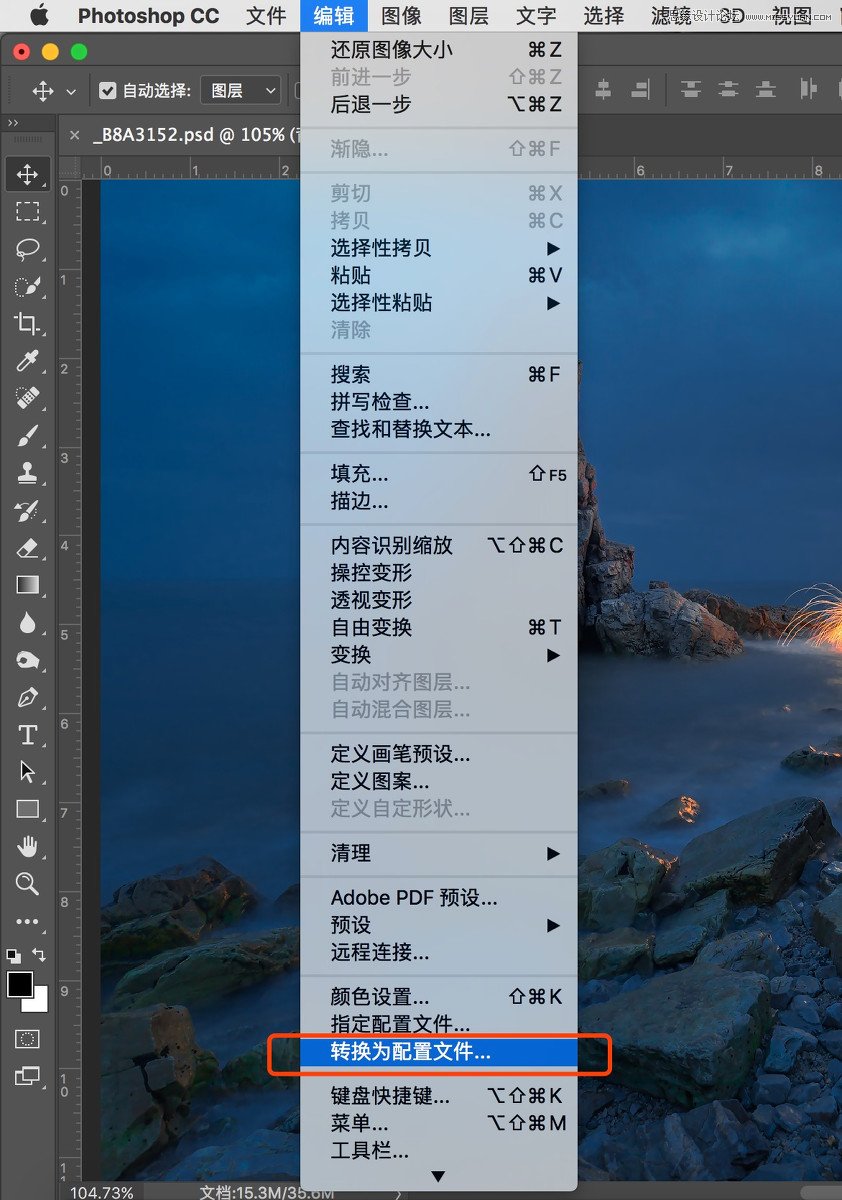Image resolution: width=842 pixels, height=1200 pixels.
Task: Toggle the 自动选择 checkbox
Action: 106,89
